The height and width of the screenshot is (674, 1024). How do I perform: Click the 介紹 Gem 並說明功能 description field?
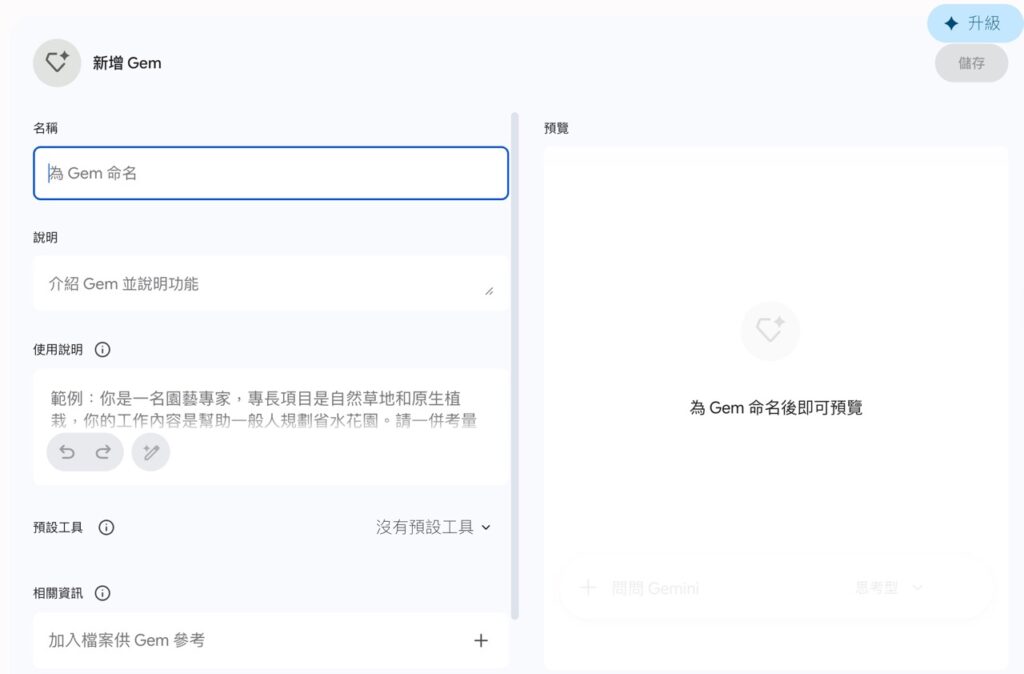(x=270, y=283)
